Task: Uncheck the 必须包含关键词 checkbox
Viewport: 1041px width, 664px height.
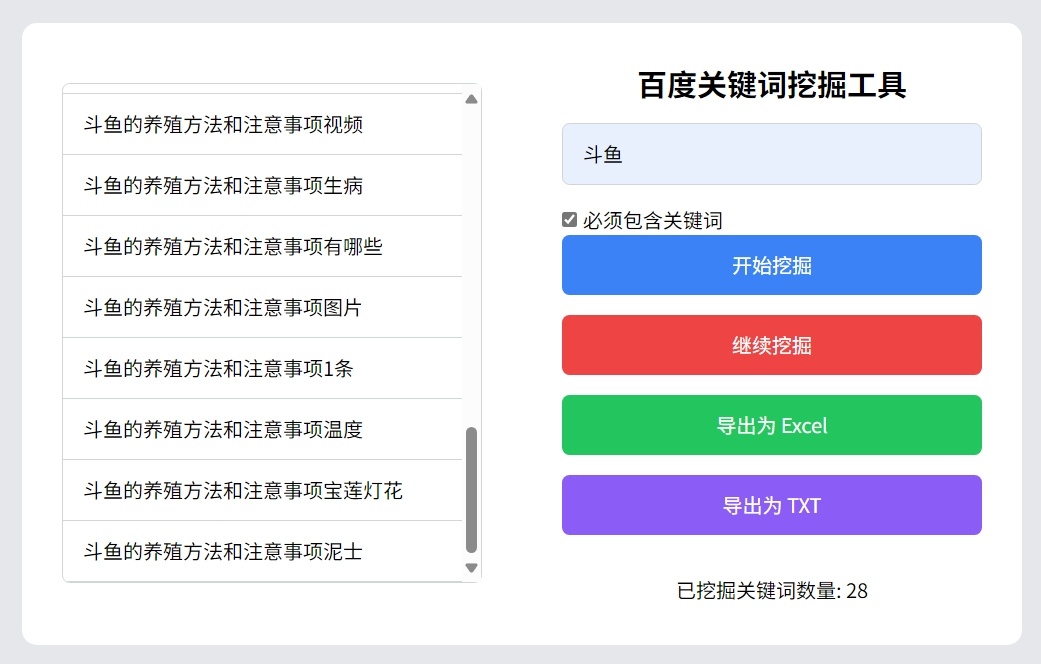Action: coord(569,220)
